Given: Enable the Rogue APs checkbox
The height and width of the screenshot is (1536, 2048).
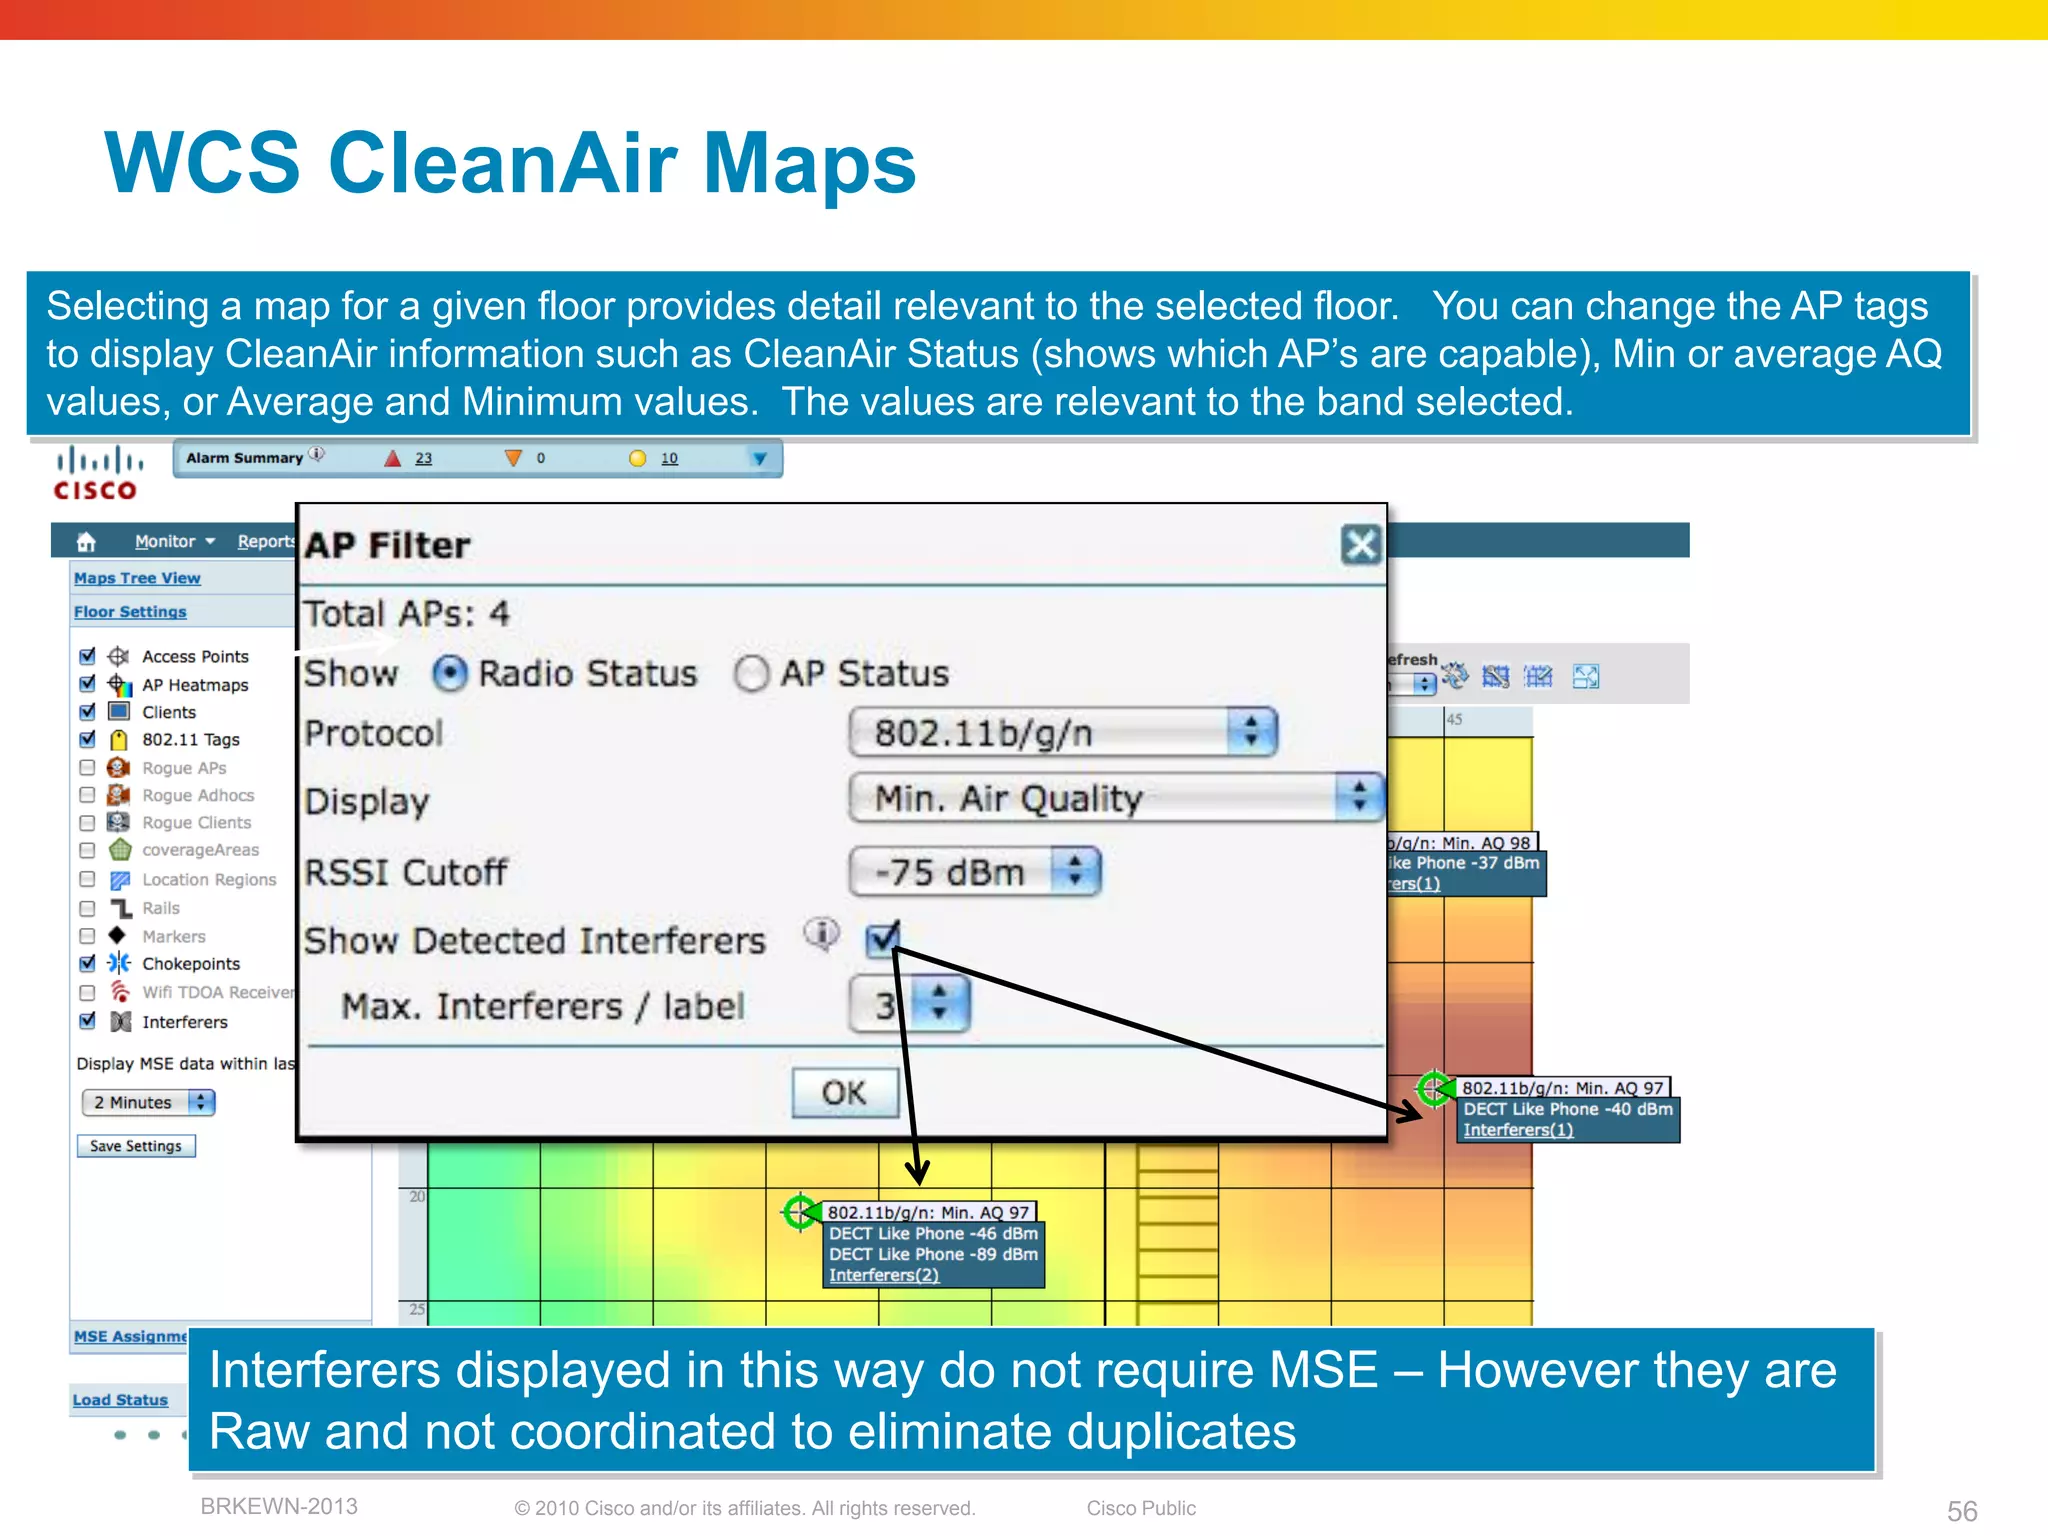Looking at the screenshot, I should (87, 767).
